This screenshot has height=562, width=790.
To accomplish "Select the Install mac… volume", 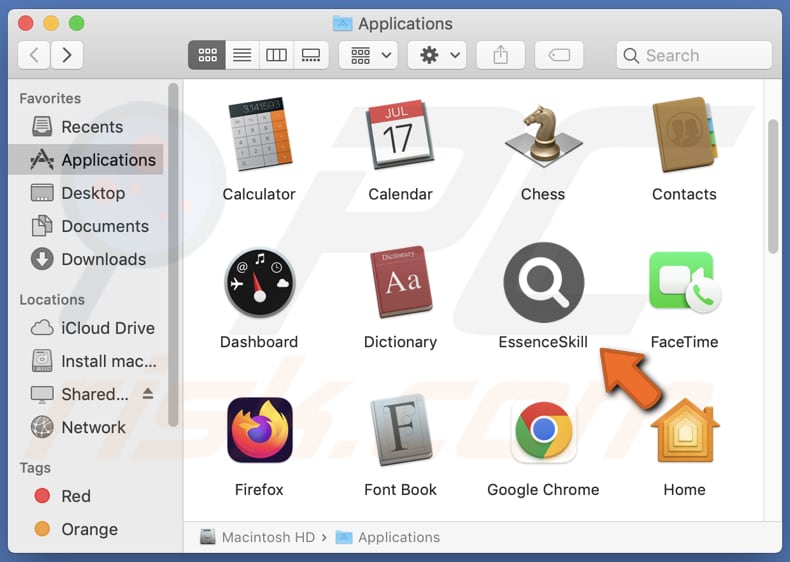I will 86,361.
